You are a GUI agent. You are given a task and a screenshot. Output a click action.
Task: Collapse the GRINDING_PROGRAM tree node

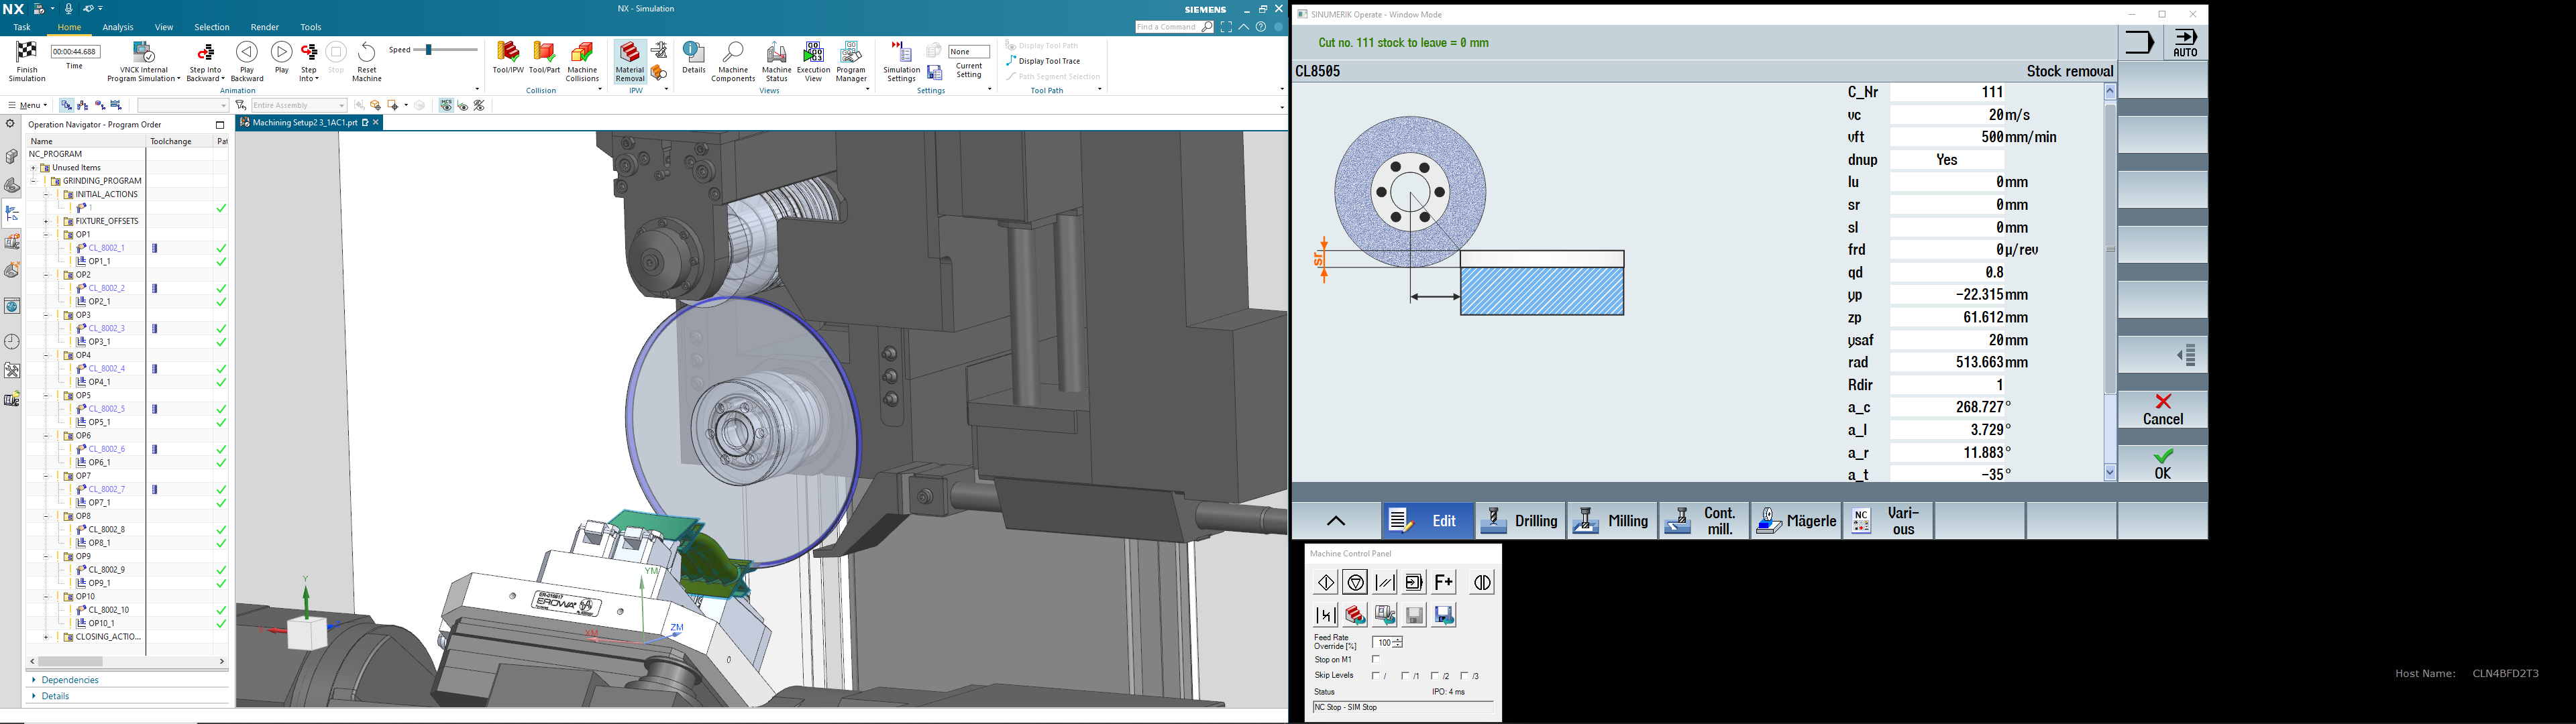(x=33, y=181)
